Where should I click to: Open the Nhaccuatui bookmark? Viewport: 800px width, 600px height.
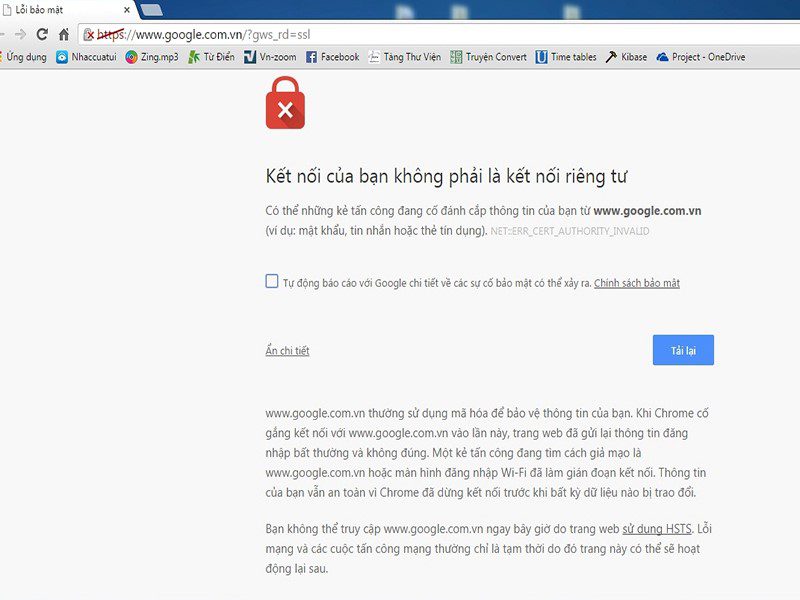[86, 57]
